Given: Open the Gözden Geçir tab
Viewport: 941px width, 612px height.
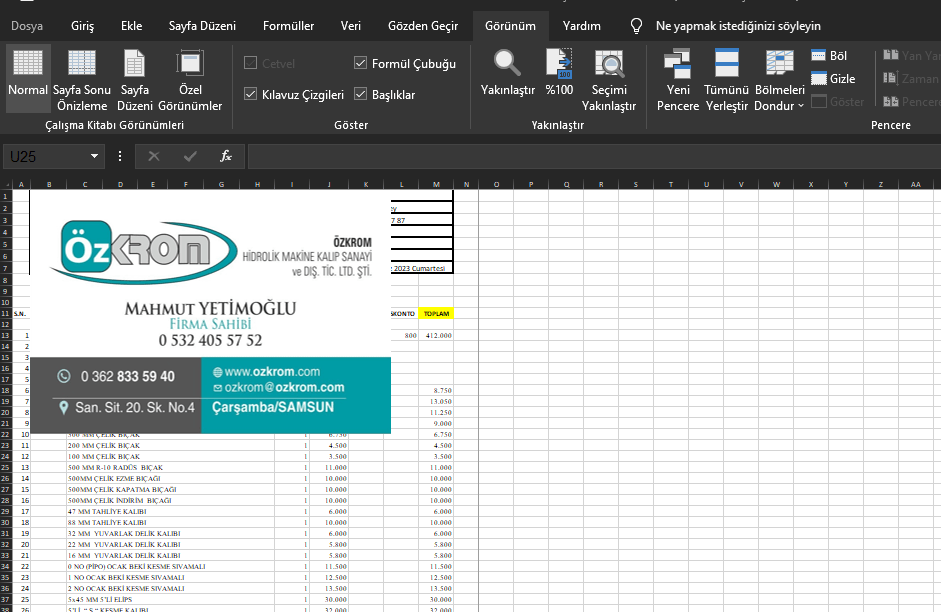Looking at the screenshot, I should tap(423, 26).
